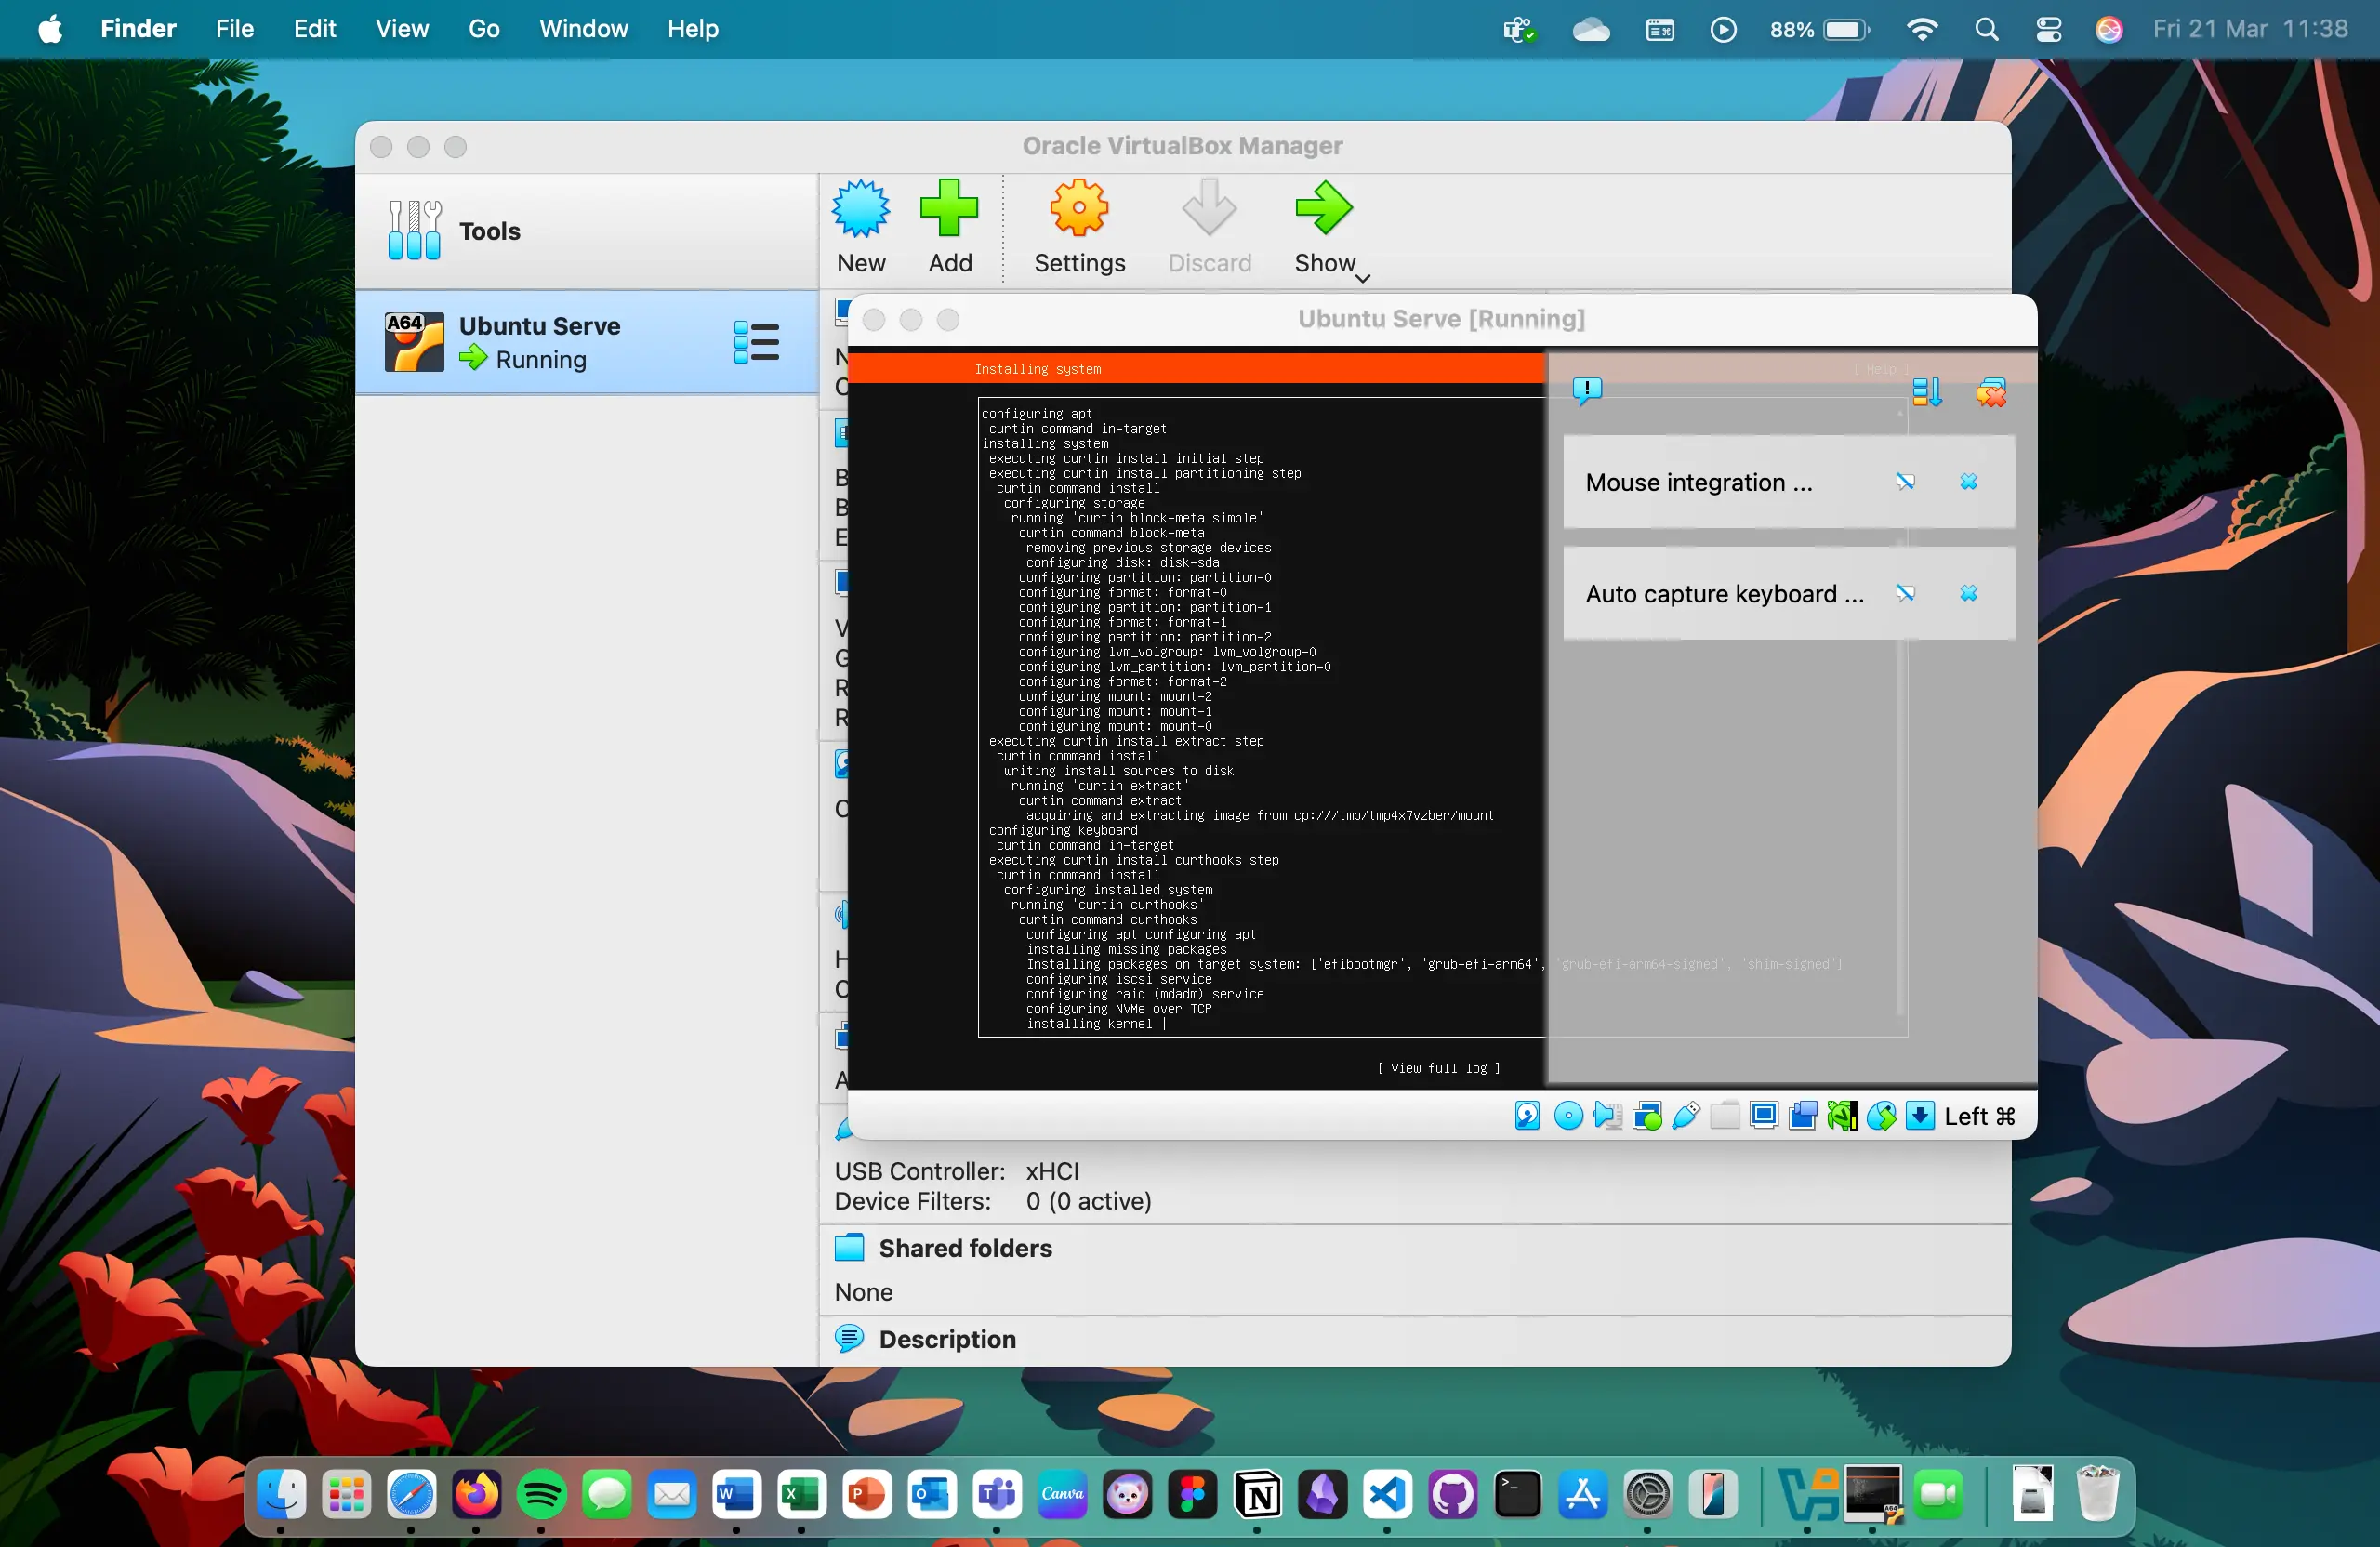This screenshot has width=2380, height=1547.
Task: Click hard disk activity status icon
Action: (1527, 1116)
